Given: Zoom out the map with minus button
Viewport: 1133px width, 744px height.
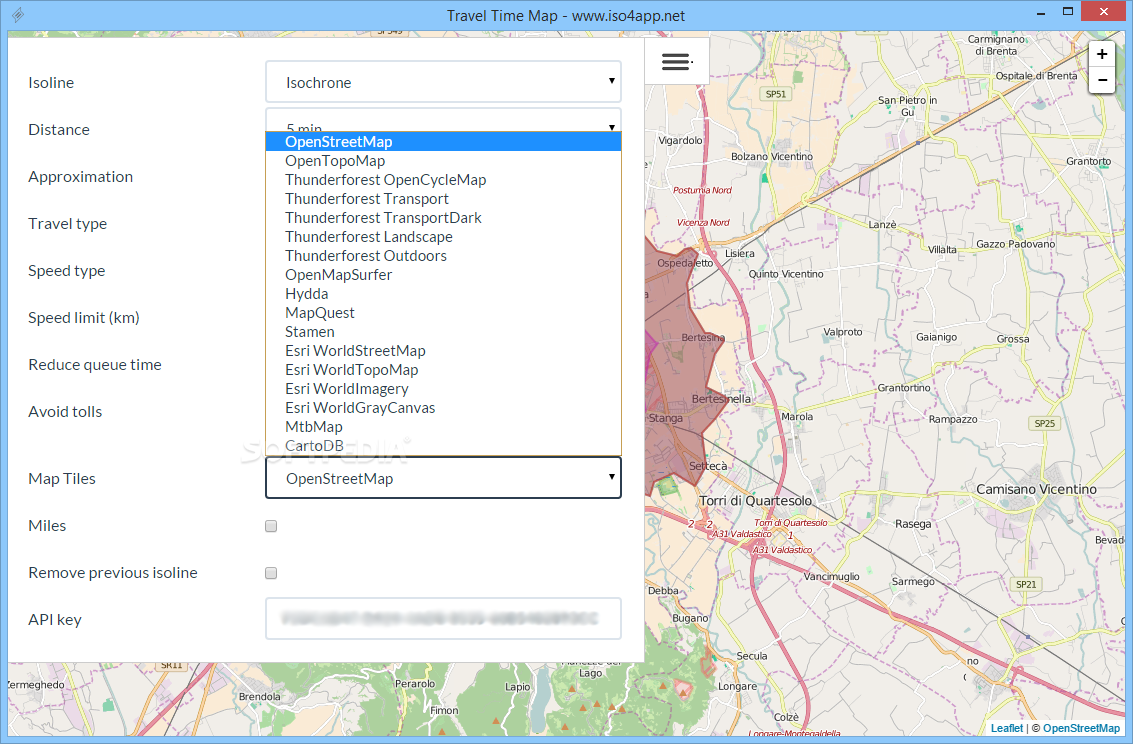Looking at the screenshot, I should 1102,79.
